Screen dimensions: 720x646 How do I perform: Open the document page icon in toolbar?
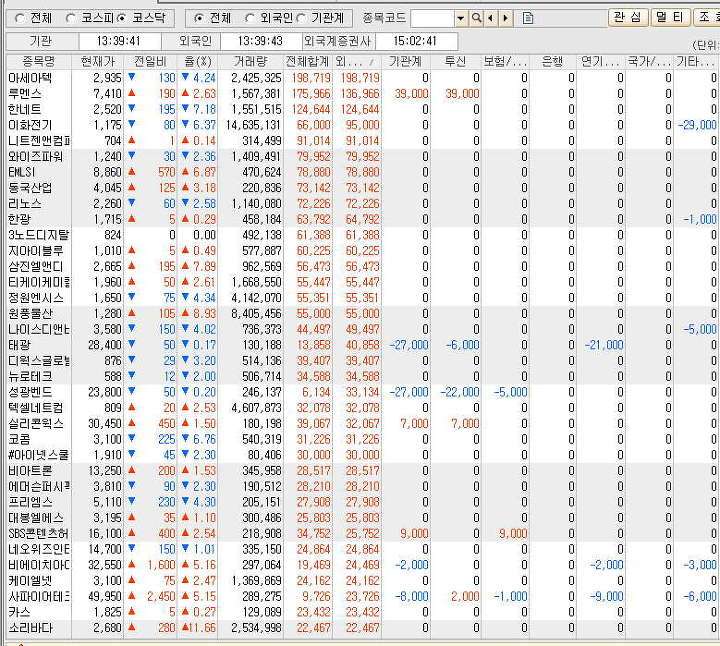click(x=528, y=18)
